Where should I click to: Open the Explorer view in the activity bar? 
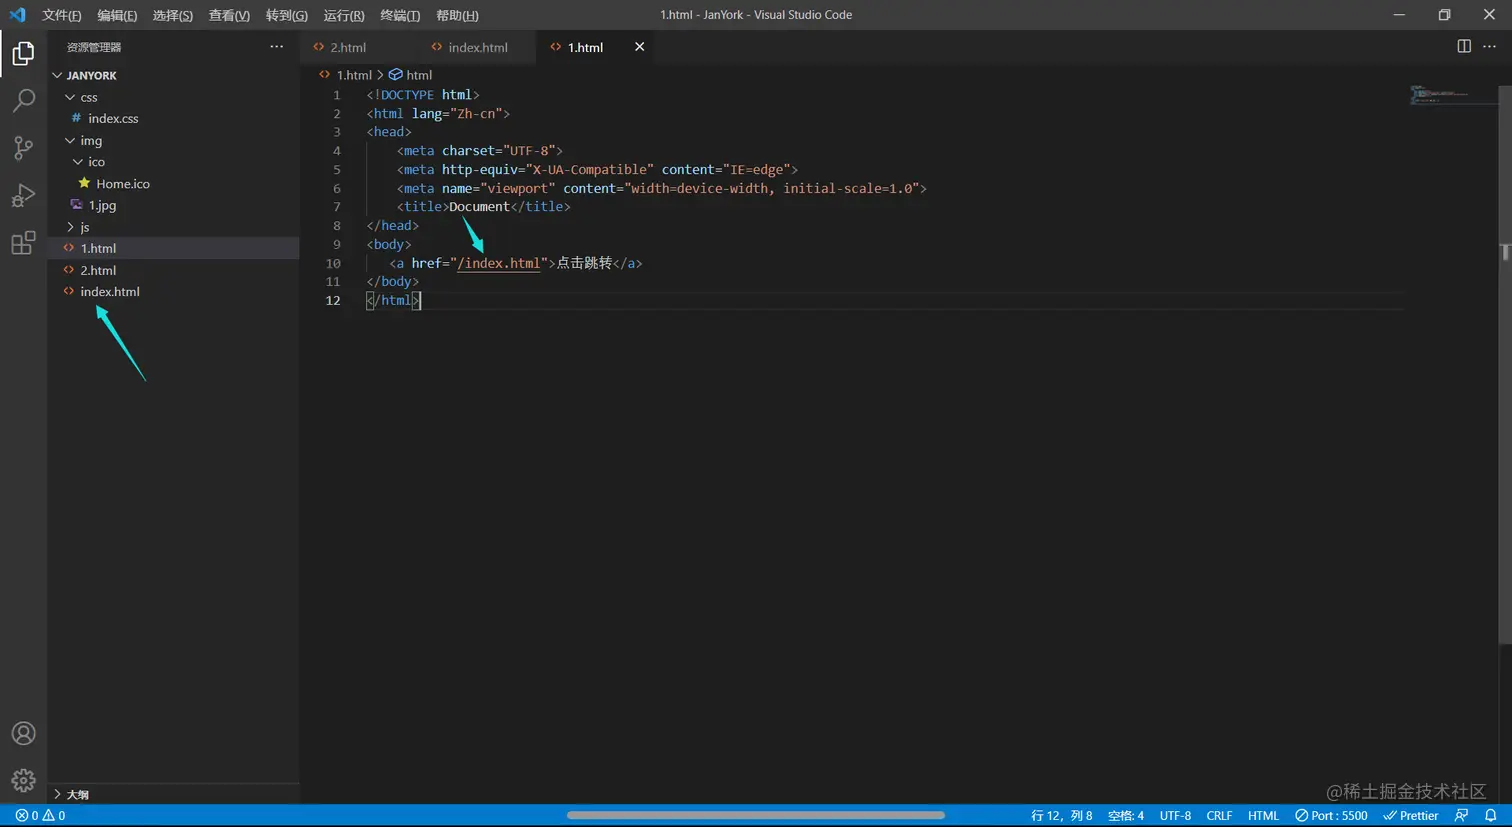[x=23, y=52]
